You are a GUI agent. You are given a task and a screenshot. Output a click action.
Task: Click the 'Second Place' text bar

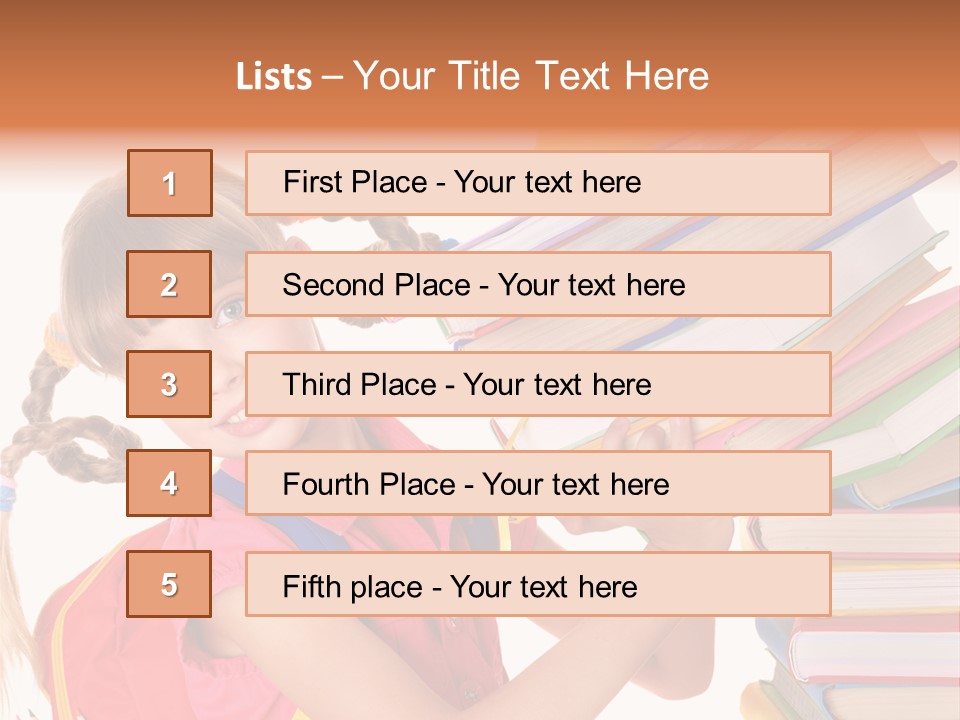point(538,284)
